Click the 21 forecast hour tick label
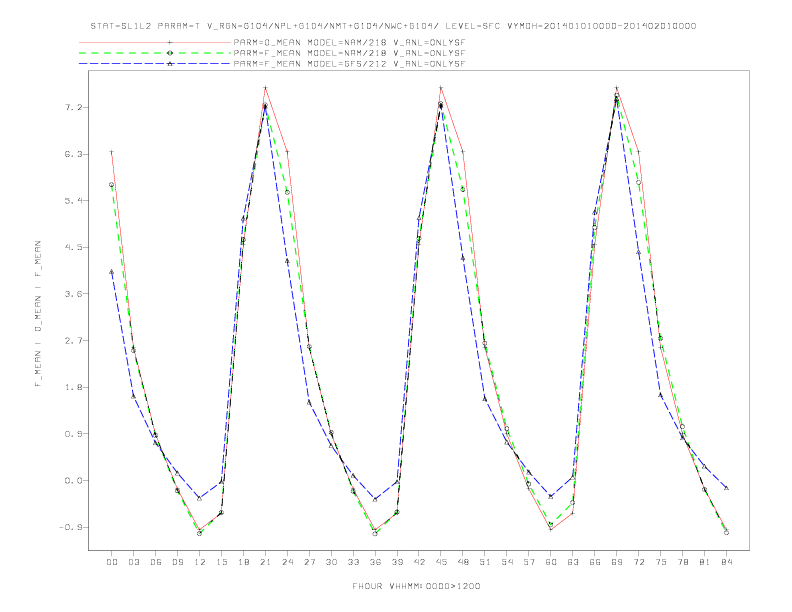The width and height of the screenshot is (792, 612). pyautogui.click(x=265, y=562)
